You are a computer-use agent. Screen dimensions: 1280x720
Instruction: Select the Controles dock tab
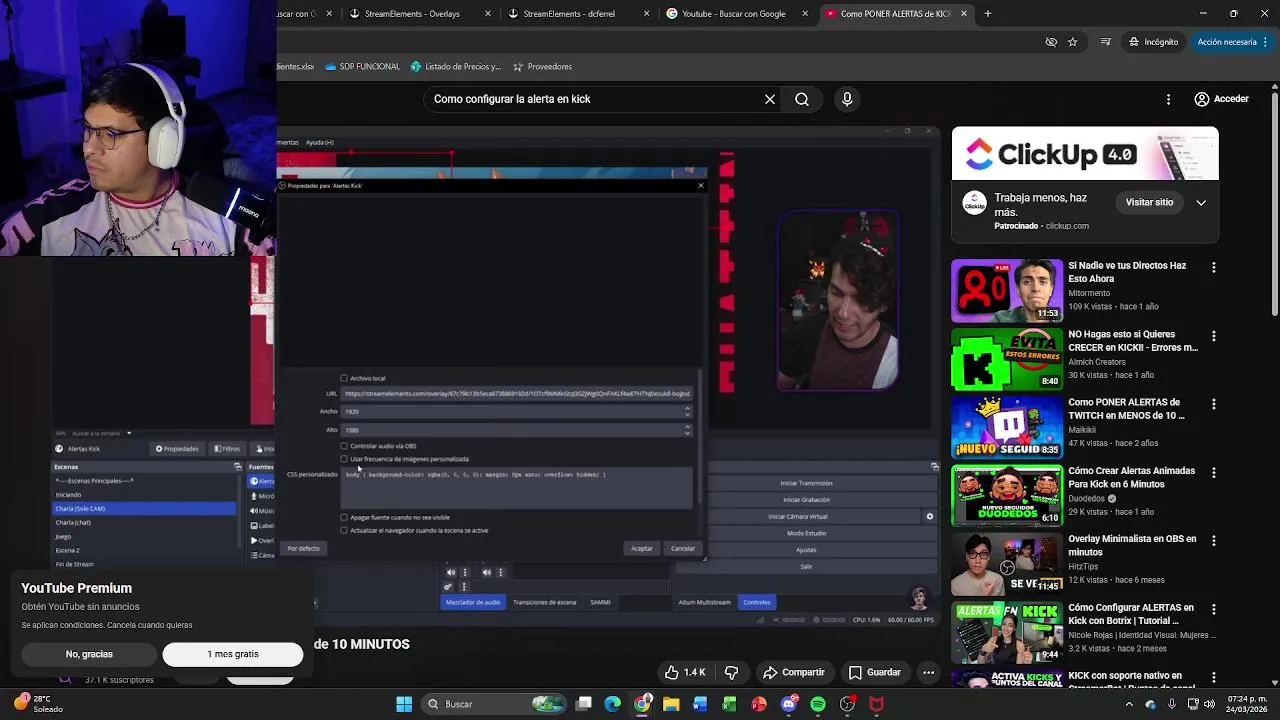(x=757, y=602)
